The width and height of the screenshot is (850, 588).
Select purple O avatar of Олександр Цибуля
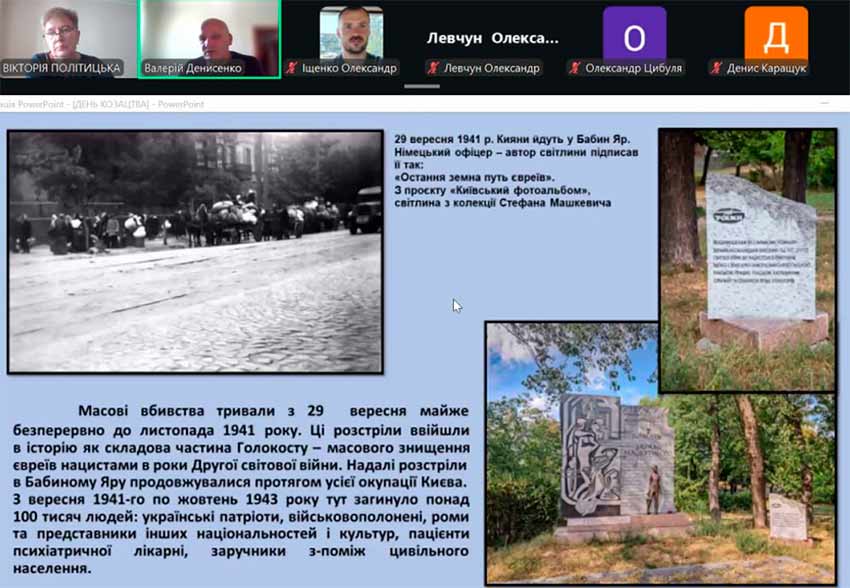tap(634, 34)
